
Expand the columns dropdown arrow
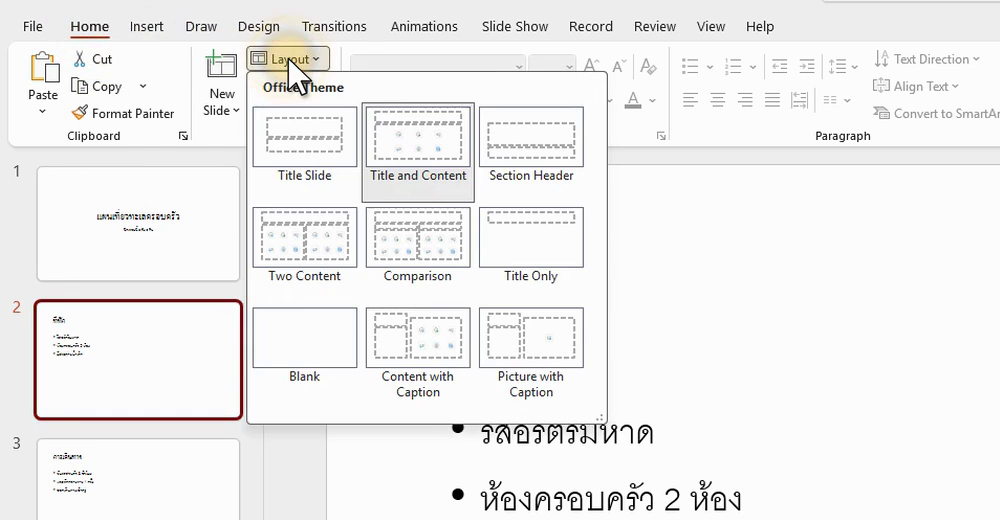coord(847,100)
